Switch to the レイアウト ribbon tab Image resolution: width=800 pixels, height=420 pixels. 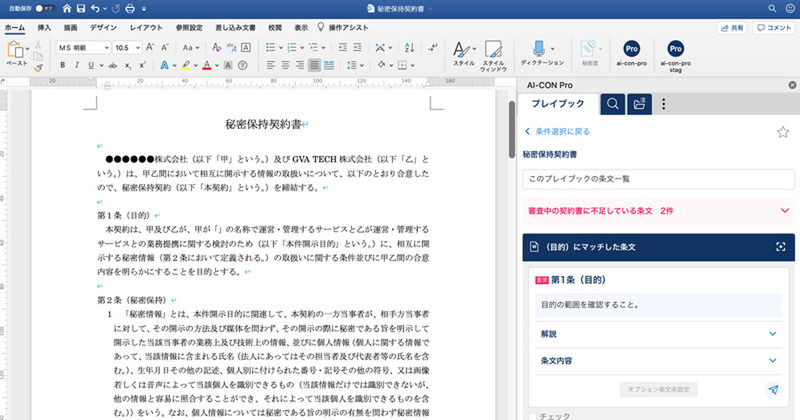pos(146,28)
